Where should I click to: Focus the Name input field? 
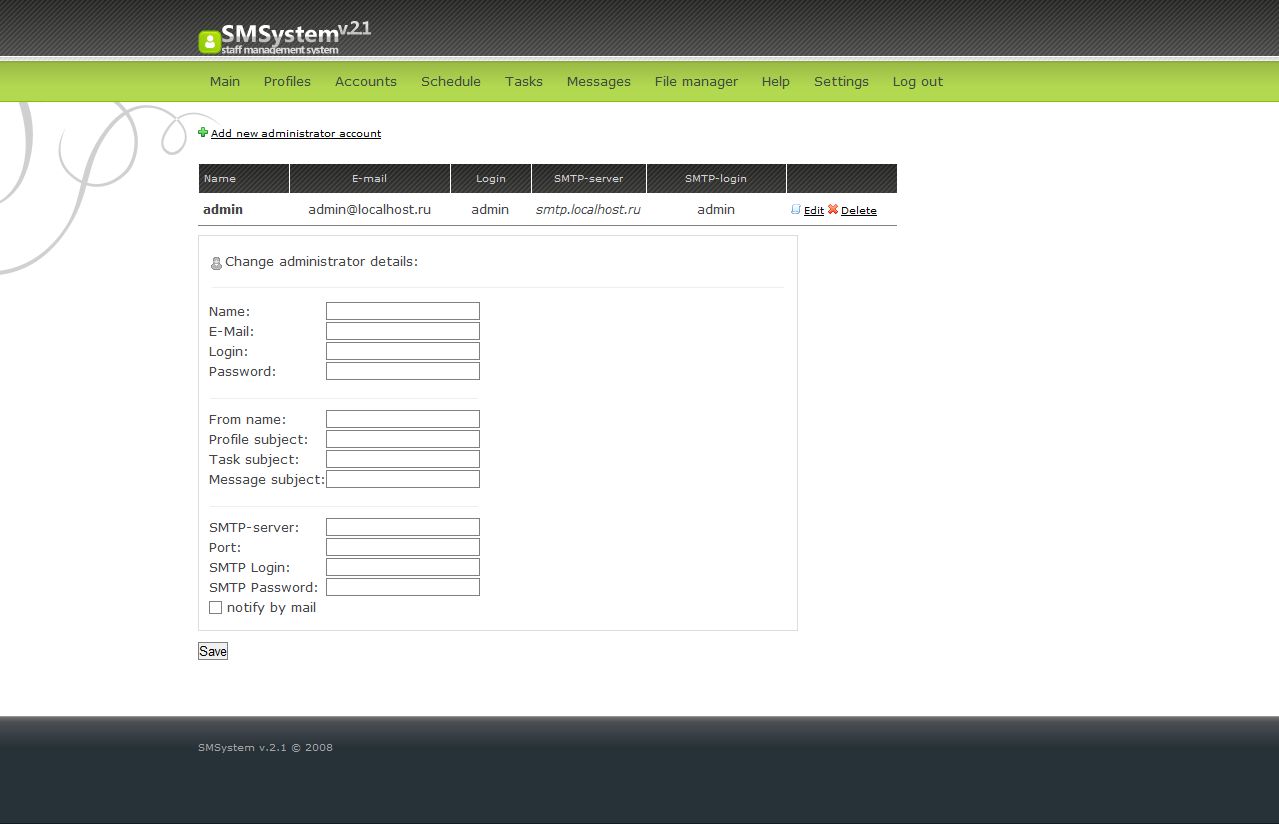(403, 311)
